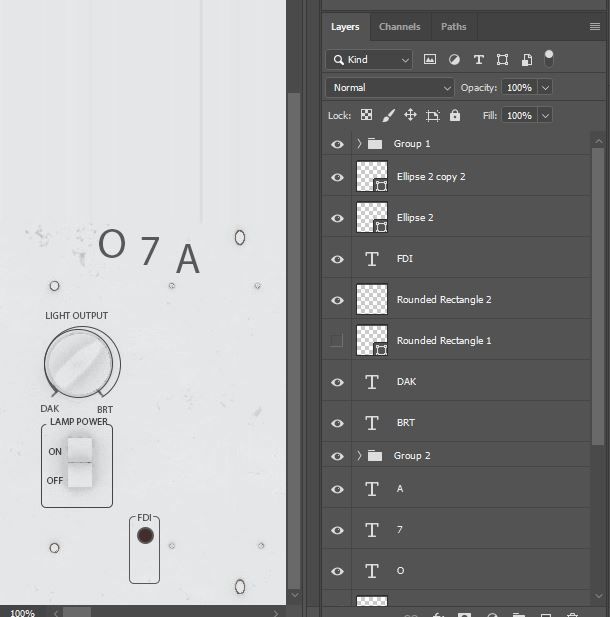The height and width of the screenshot is (617, 610).
Task: Click BRT layer type icon
Action: point(372,423)
